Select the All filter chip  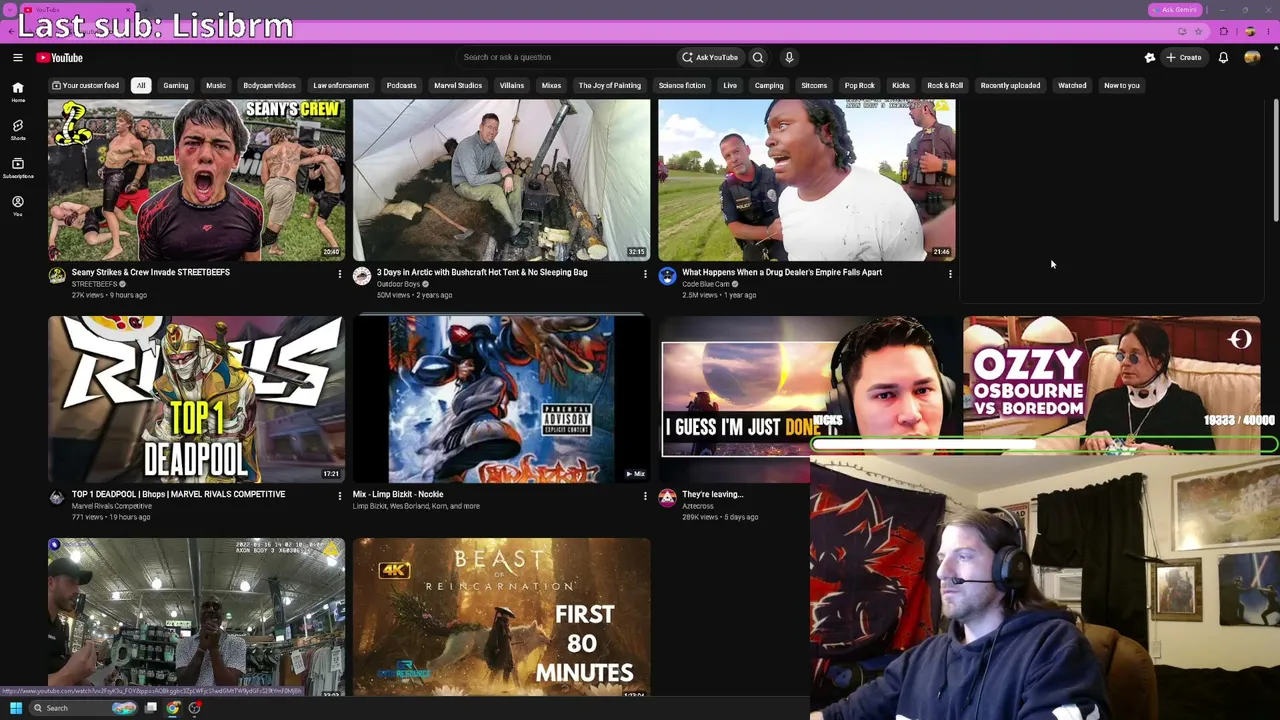click(141, 86)
